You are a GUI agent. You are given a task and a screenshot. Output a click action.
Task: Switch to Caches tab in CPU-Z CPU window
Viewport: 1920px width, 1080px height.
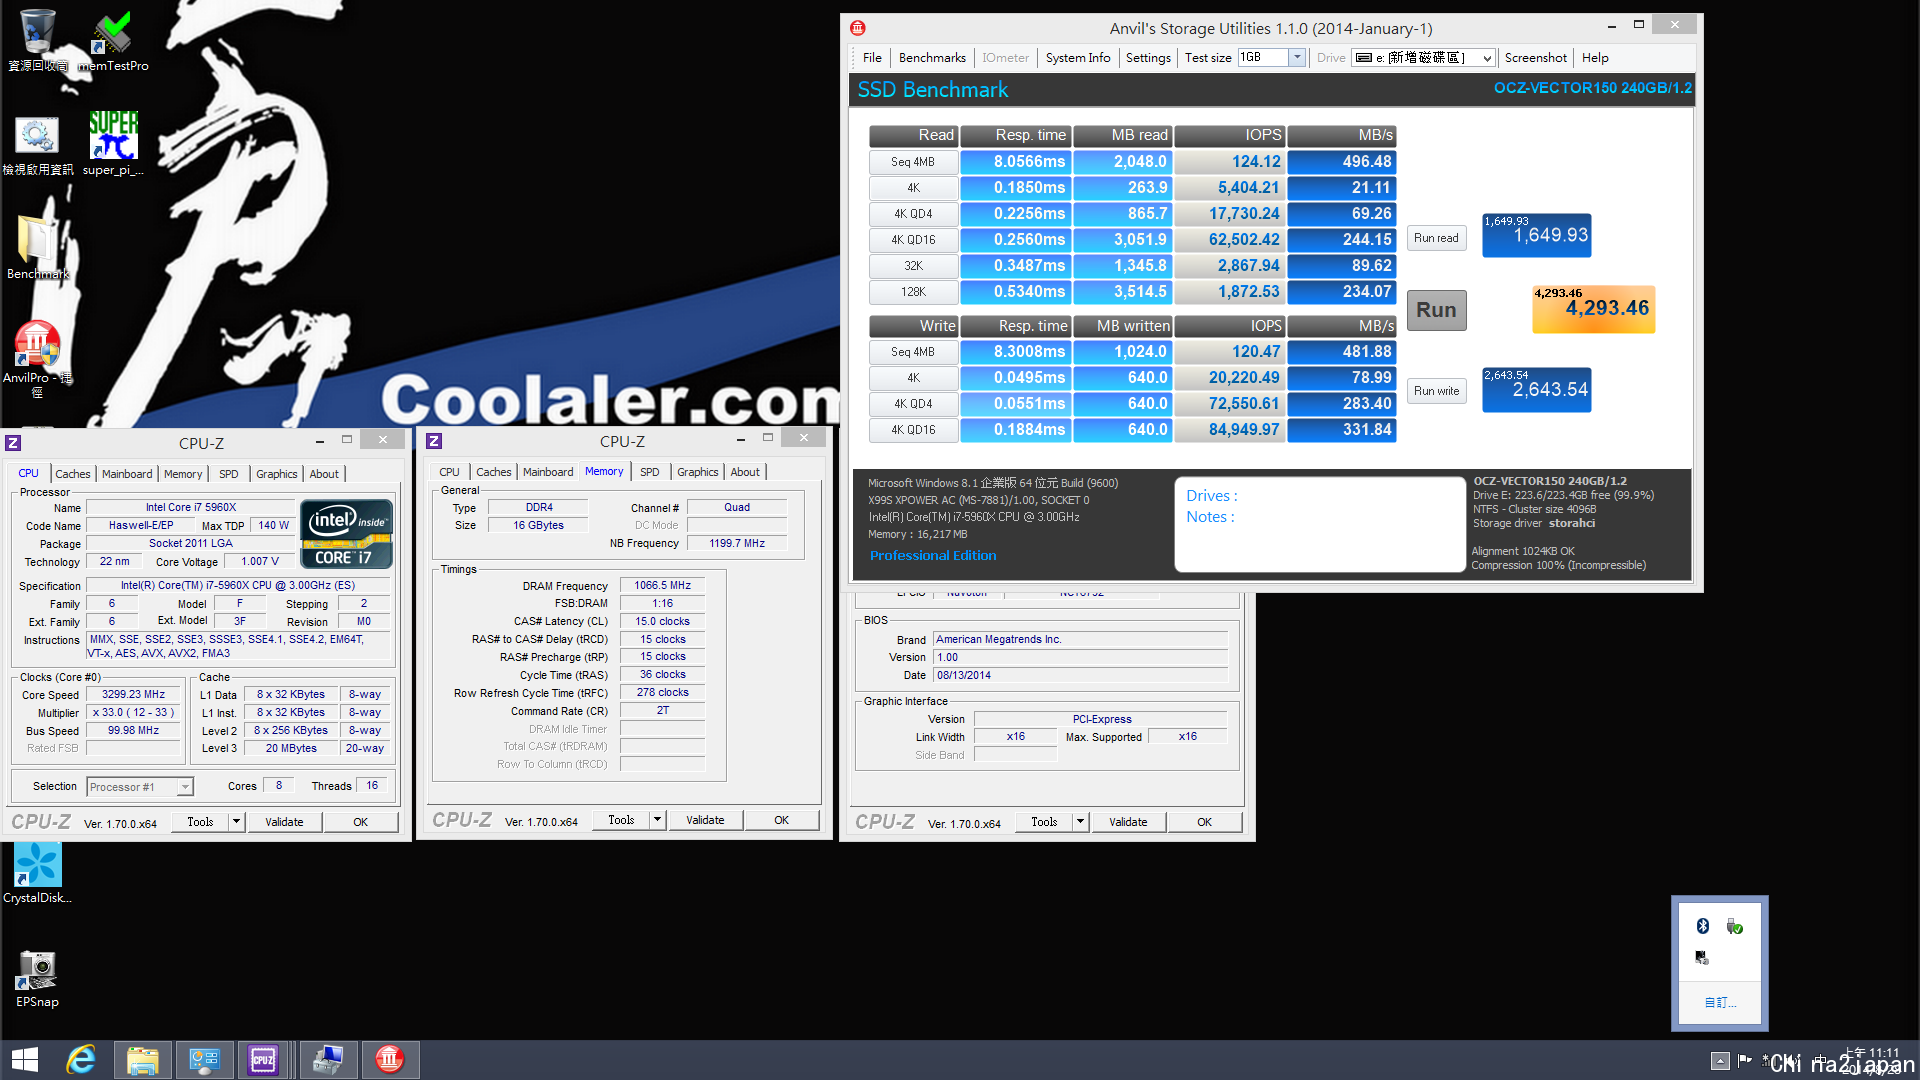[72, 474]
